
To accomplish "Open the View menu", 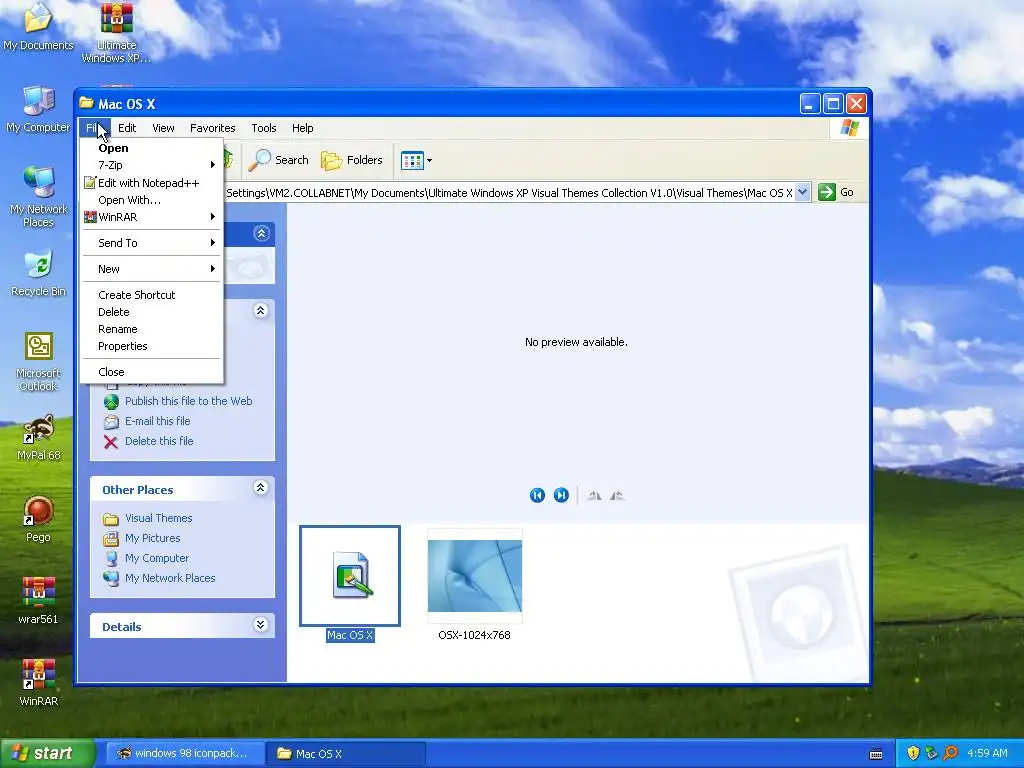I will (x=163, y=128).
